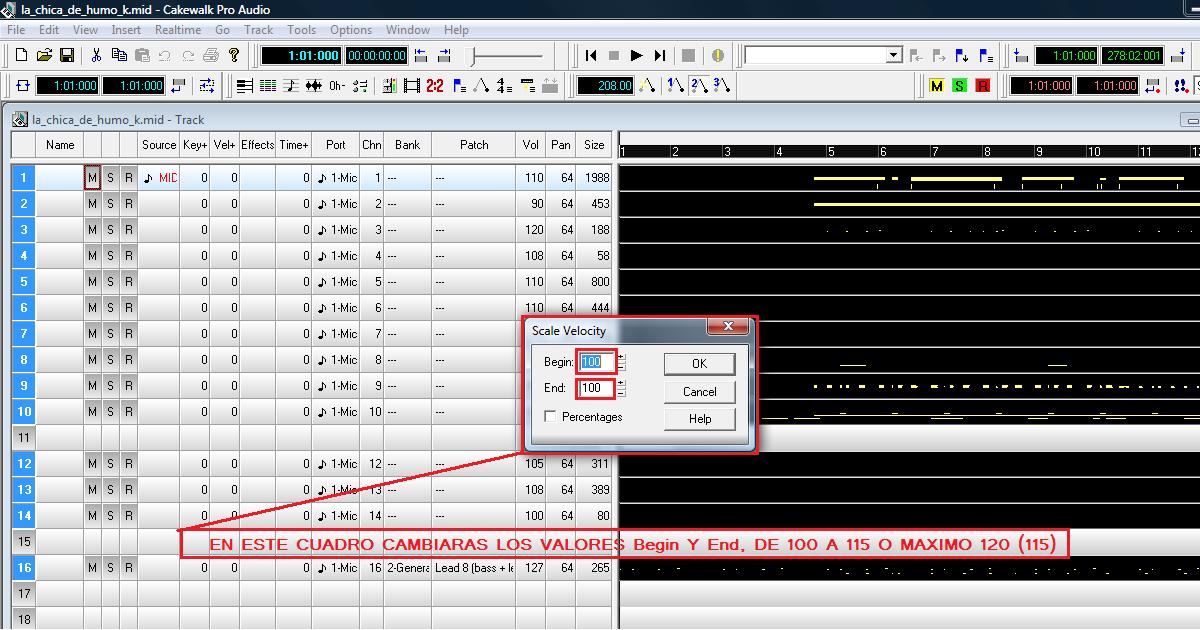Click the Cut scissors icon
This screenshot has width=1200, height=630.
pos(96,56)
